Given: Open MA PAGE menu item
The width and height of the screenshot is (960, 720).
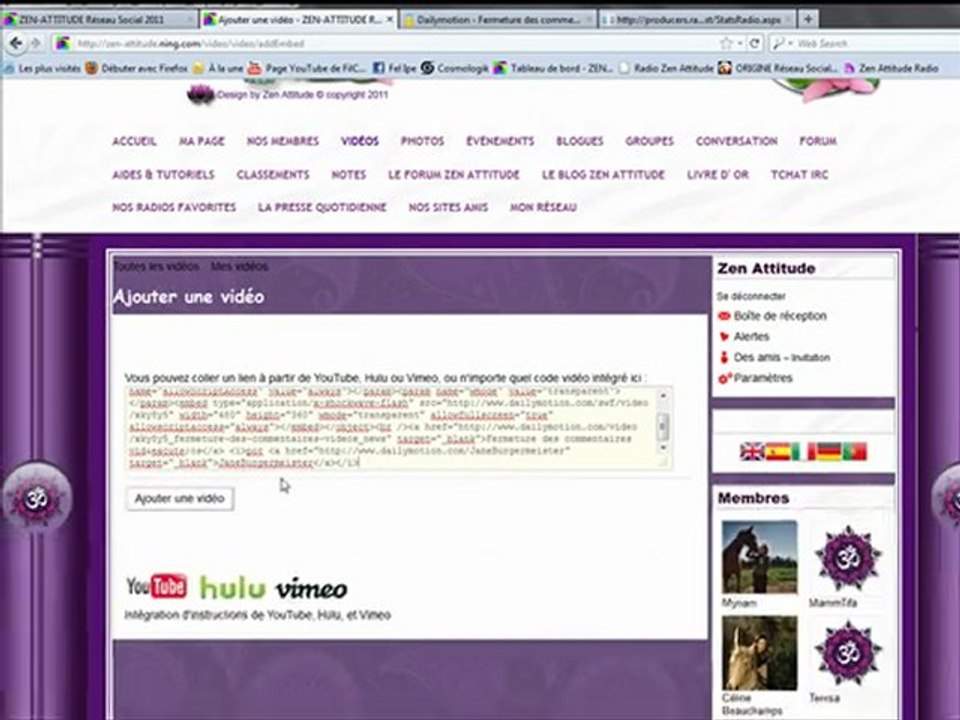Looking at the screenshot, I should tap(201, 141).
